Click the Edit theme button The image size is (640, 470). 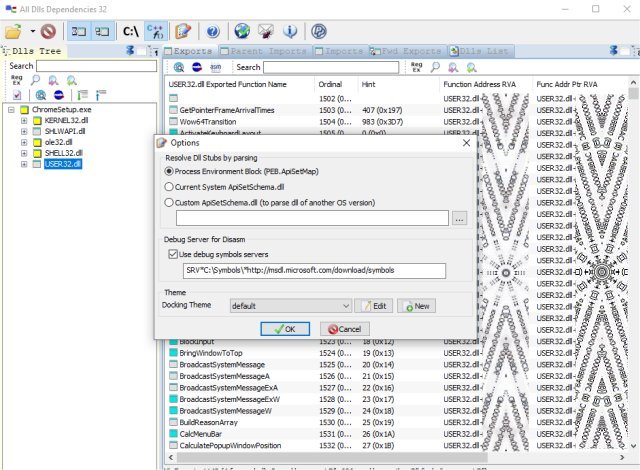coord(374,306)
